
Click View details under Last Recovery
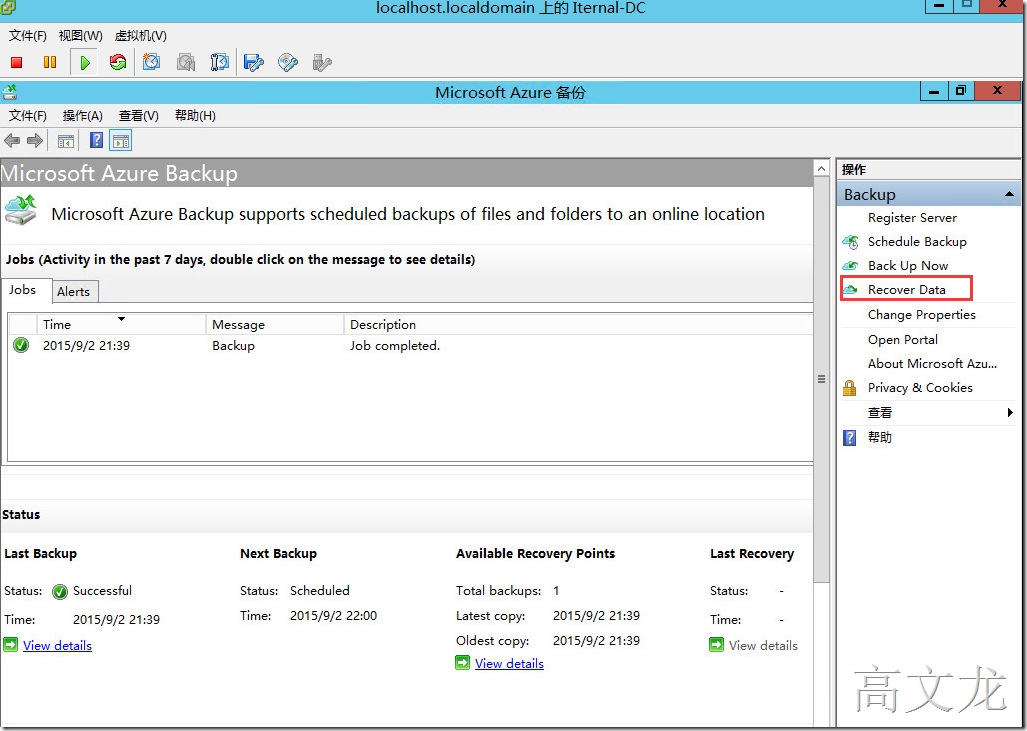pyautogui.click(x=763, y=646)
